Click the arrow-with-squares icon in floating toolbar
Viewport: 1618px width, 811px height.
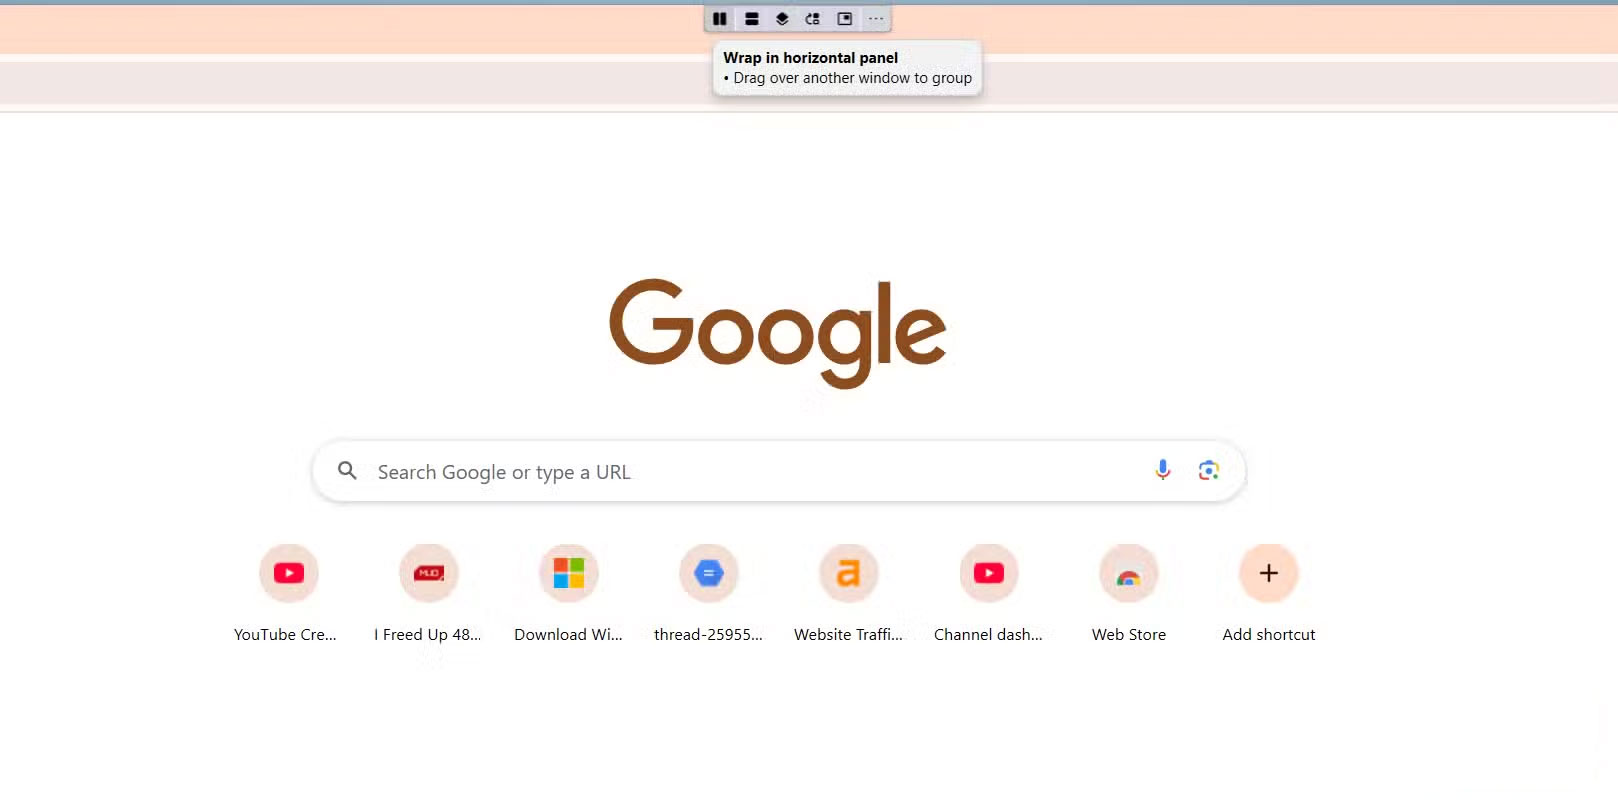click(813, 19)
